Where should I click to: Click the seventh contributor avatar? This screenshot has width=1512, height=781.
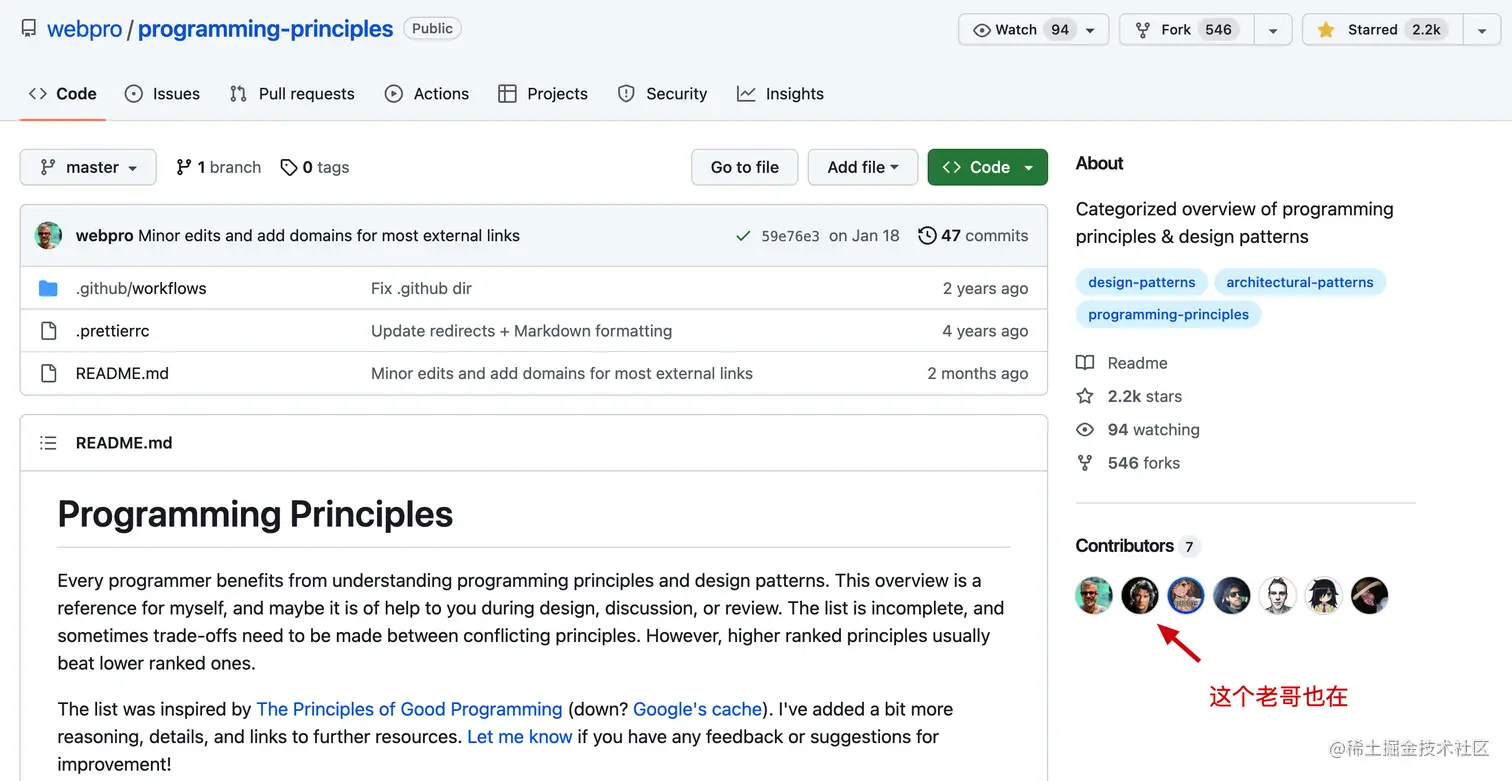click(x=1370, y=596)
